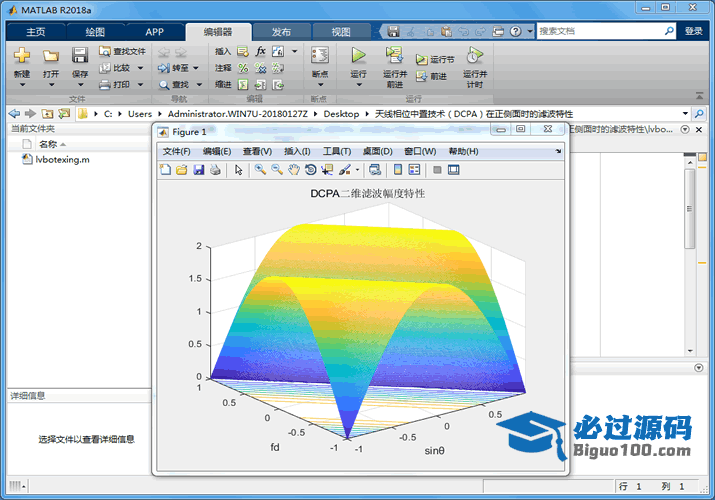This screenshot has width=715, height=500.
Task: Click the Up One Level folder icon
Action: [47, 113]
